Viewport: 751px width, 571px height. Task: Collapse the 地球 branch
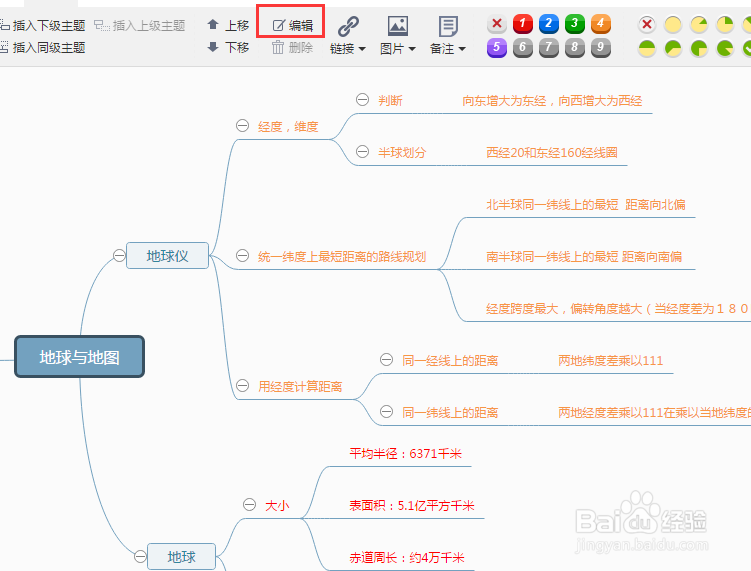tap(140, 556)
